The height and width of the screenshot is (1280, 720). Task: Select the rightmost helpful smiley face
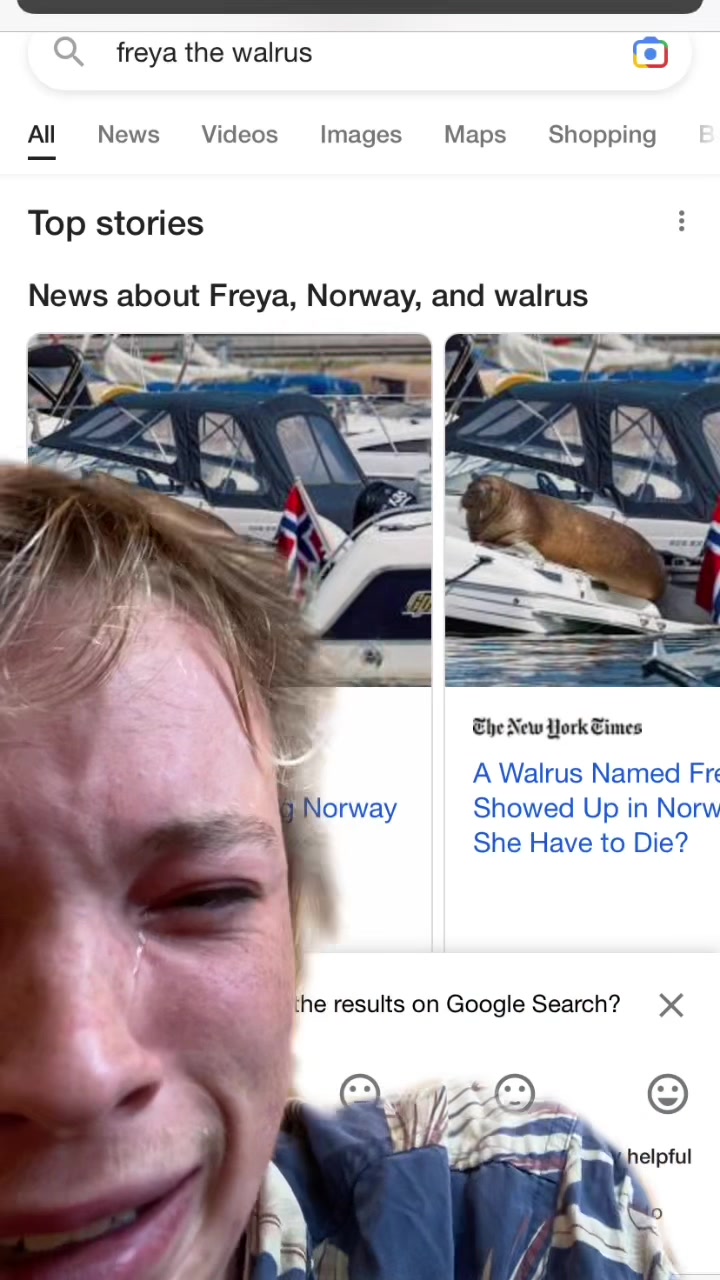(x=667, y=1094)
